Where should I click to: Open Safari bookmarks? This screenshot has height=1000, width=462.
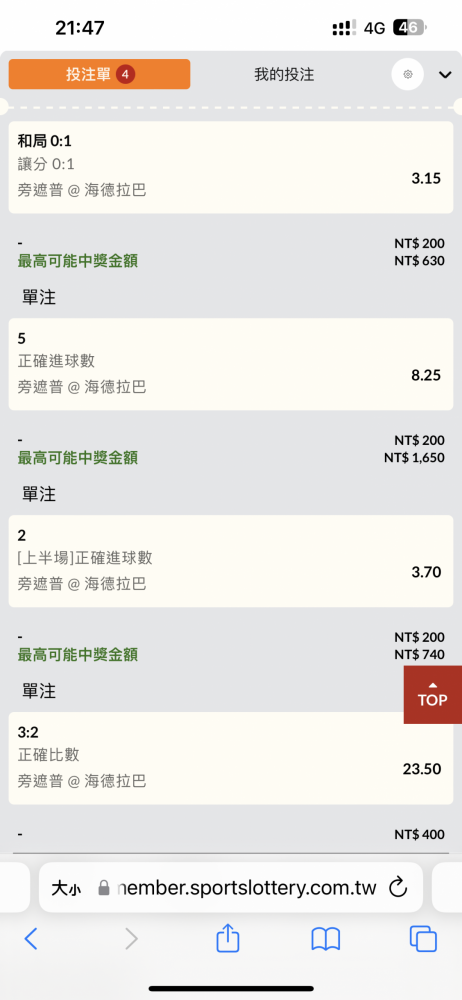(x=325, y=939)
